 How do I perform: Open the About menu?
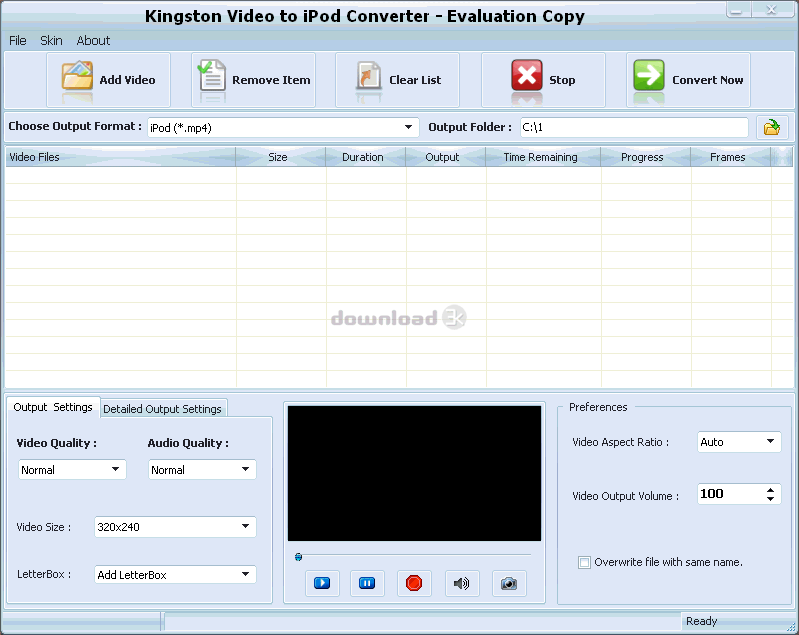pos(93,40)
